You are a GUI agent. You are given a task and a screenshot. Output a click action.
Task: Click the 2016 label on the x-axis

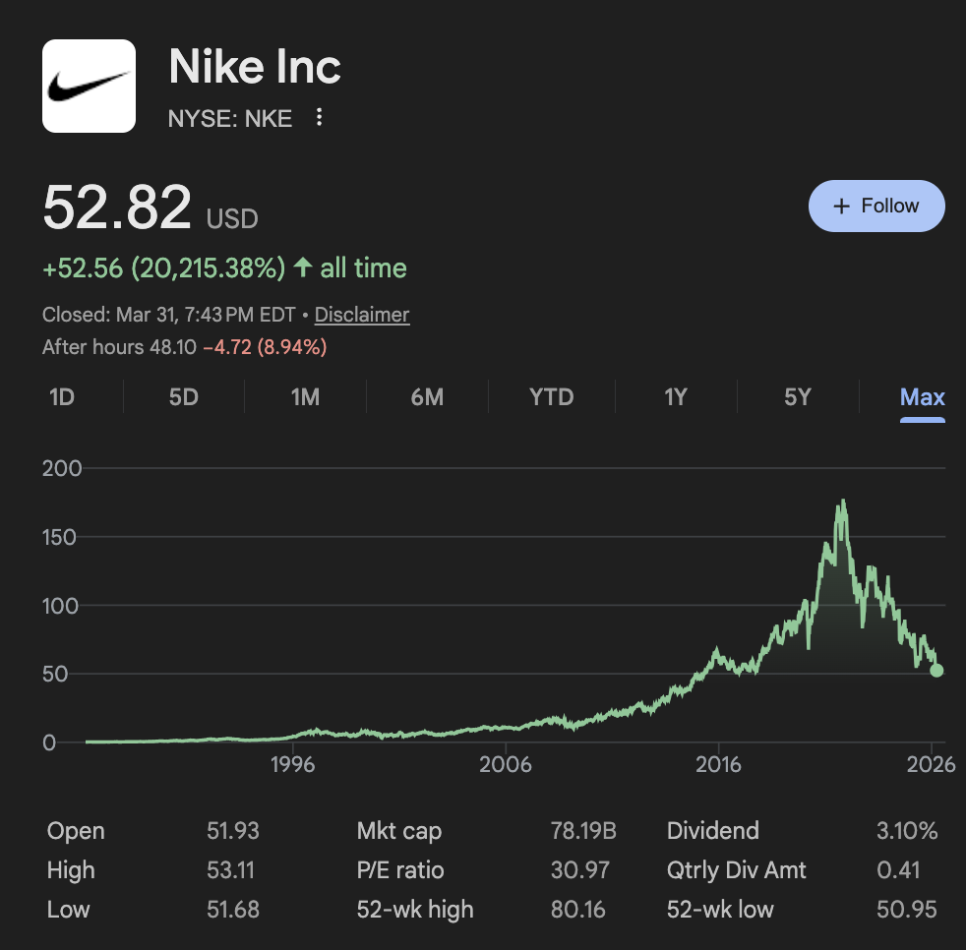click(718, 765)
